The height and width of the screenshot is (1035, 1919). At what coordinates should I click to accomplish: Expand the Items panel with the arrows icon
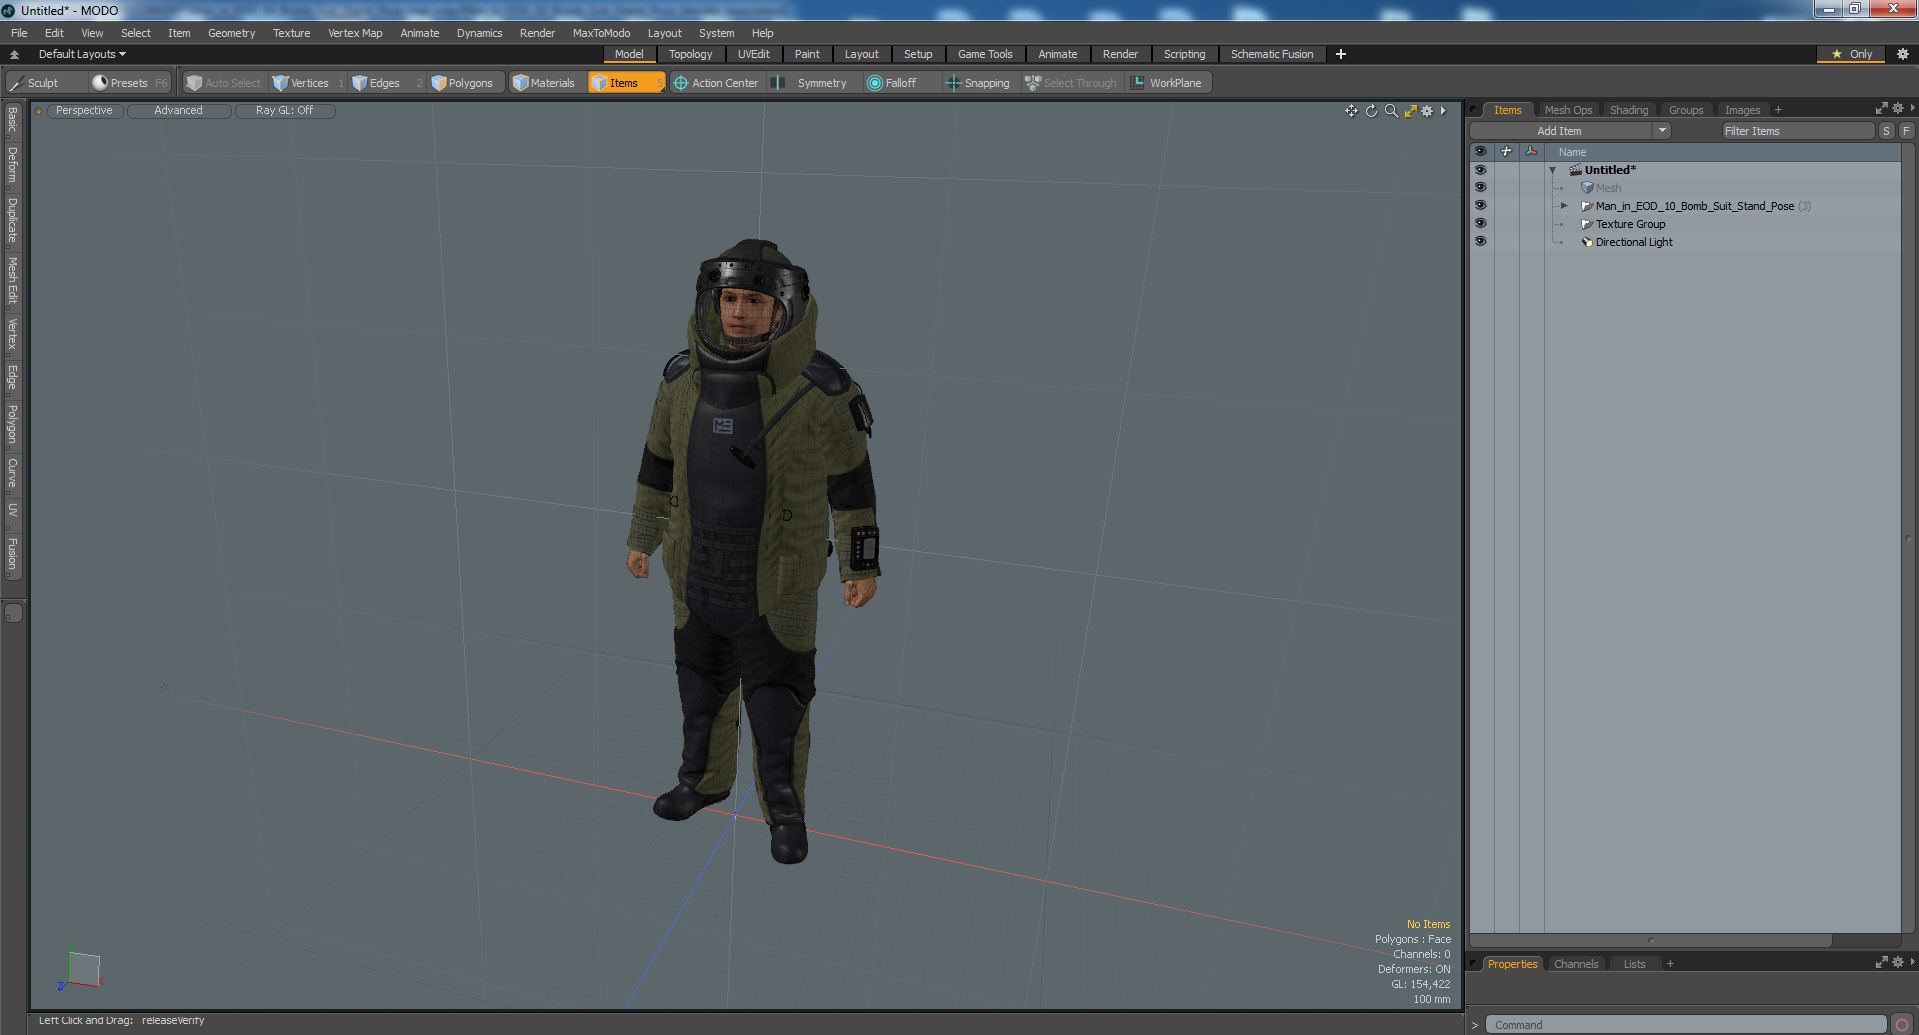tap(1881, 108)
